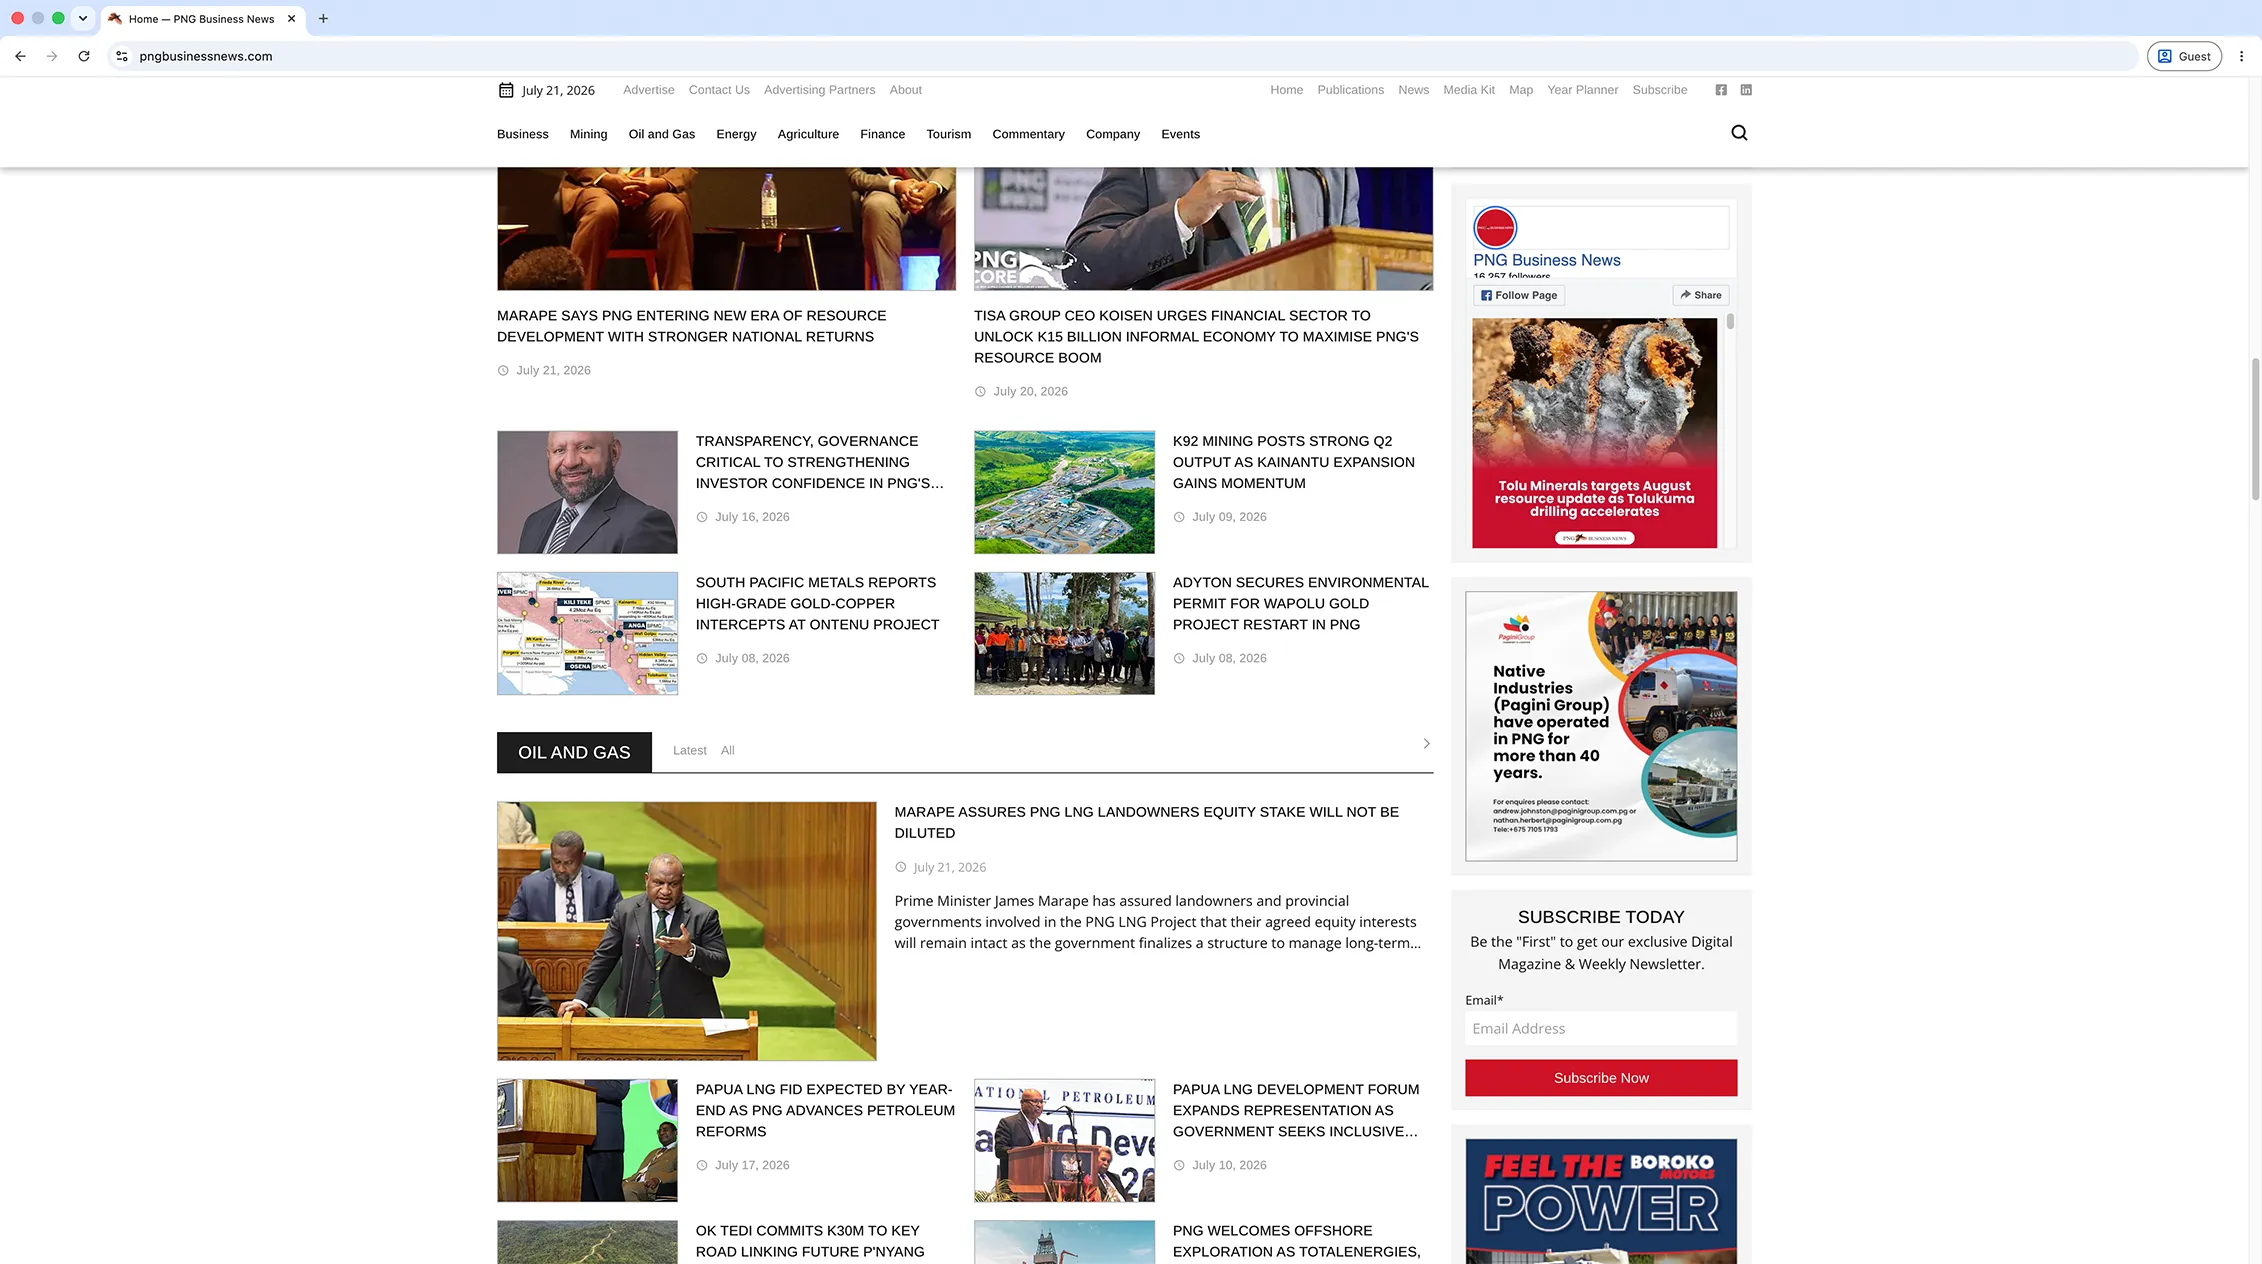Open the Business menu

click(523, 134)
